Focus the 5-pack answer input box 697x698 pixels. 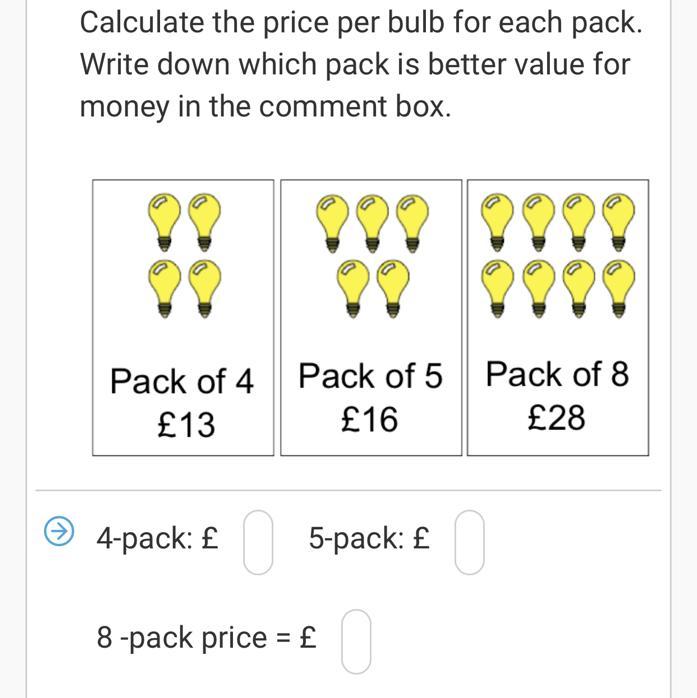(470, 541)
